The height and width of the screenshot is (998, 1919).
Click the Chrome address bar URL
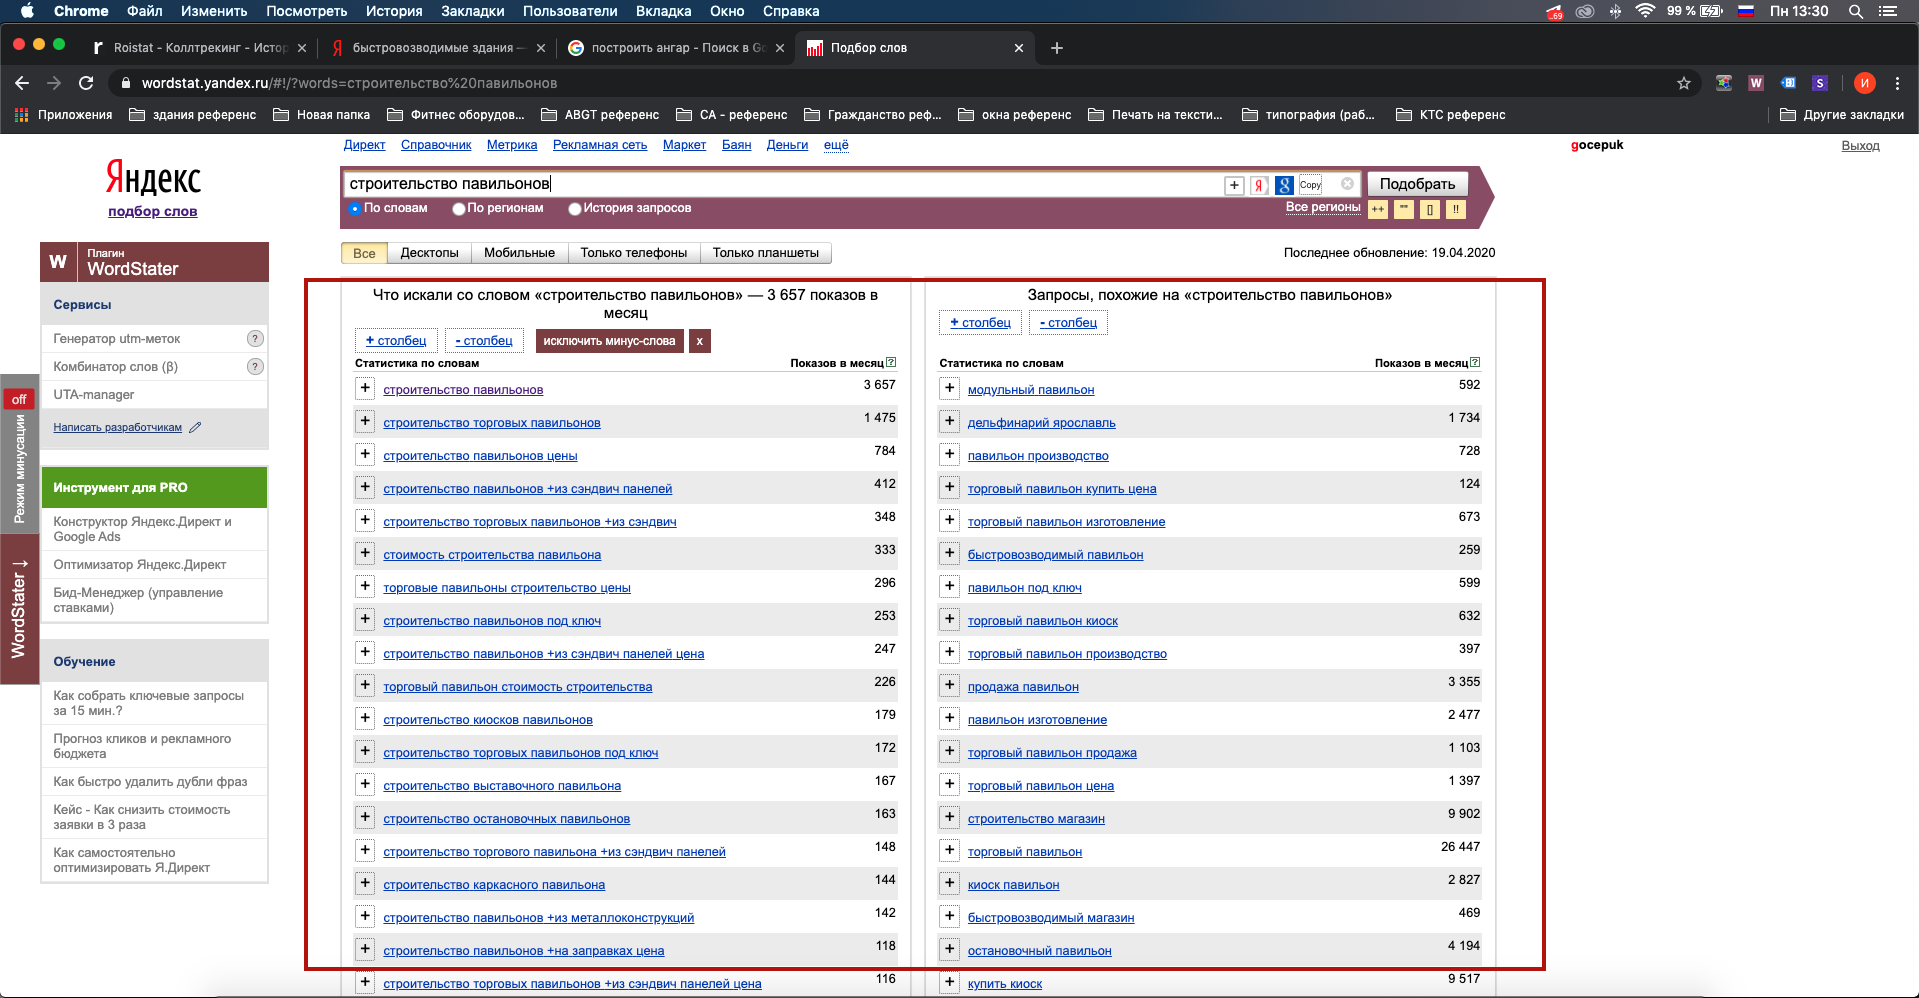point(350,83)
